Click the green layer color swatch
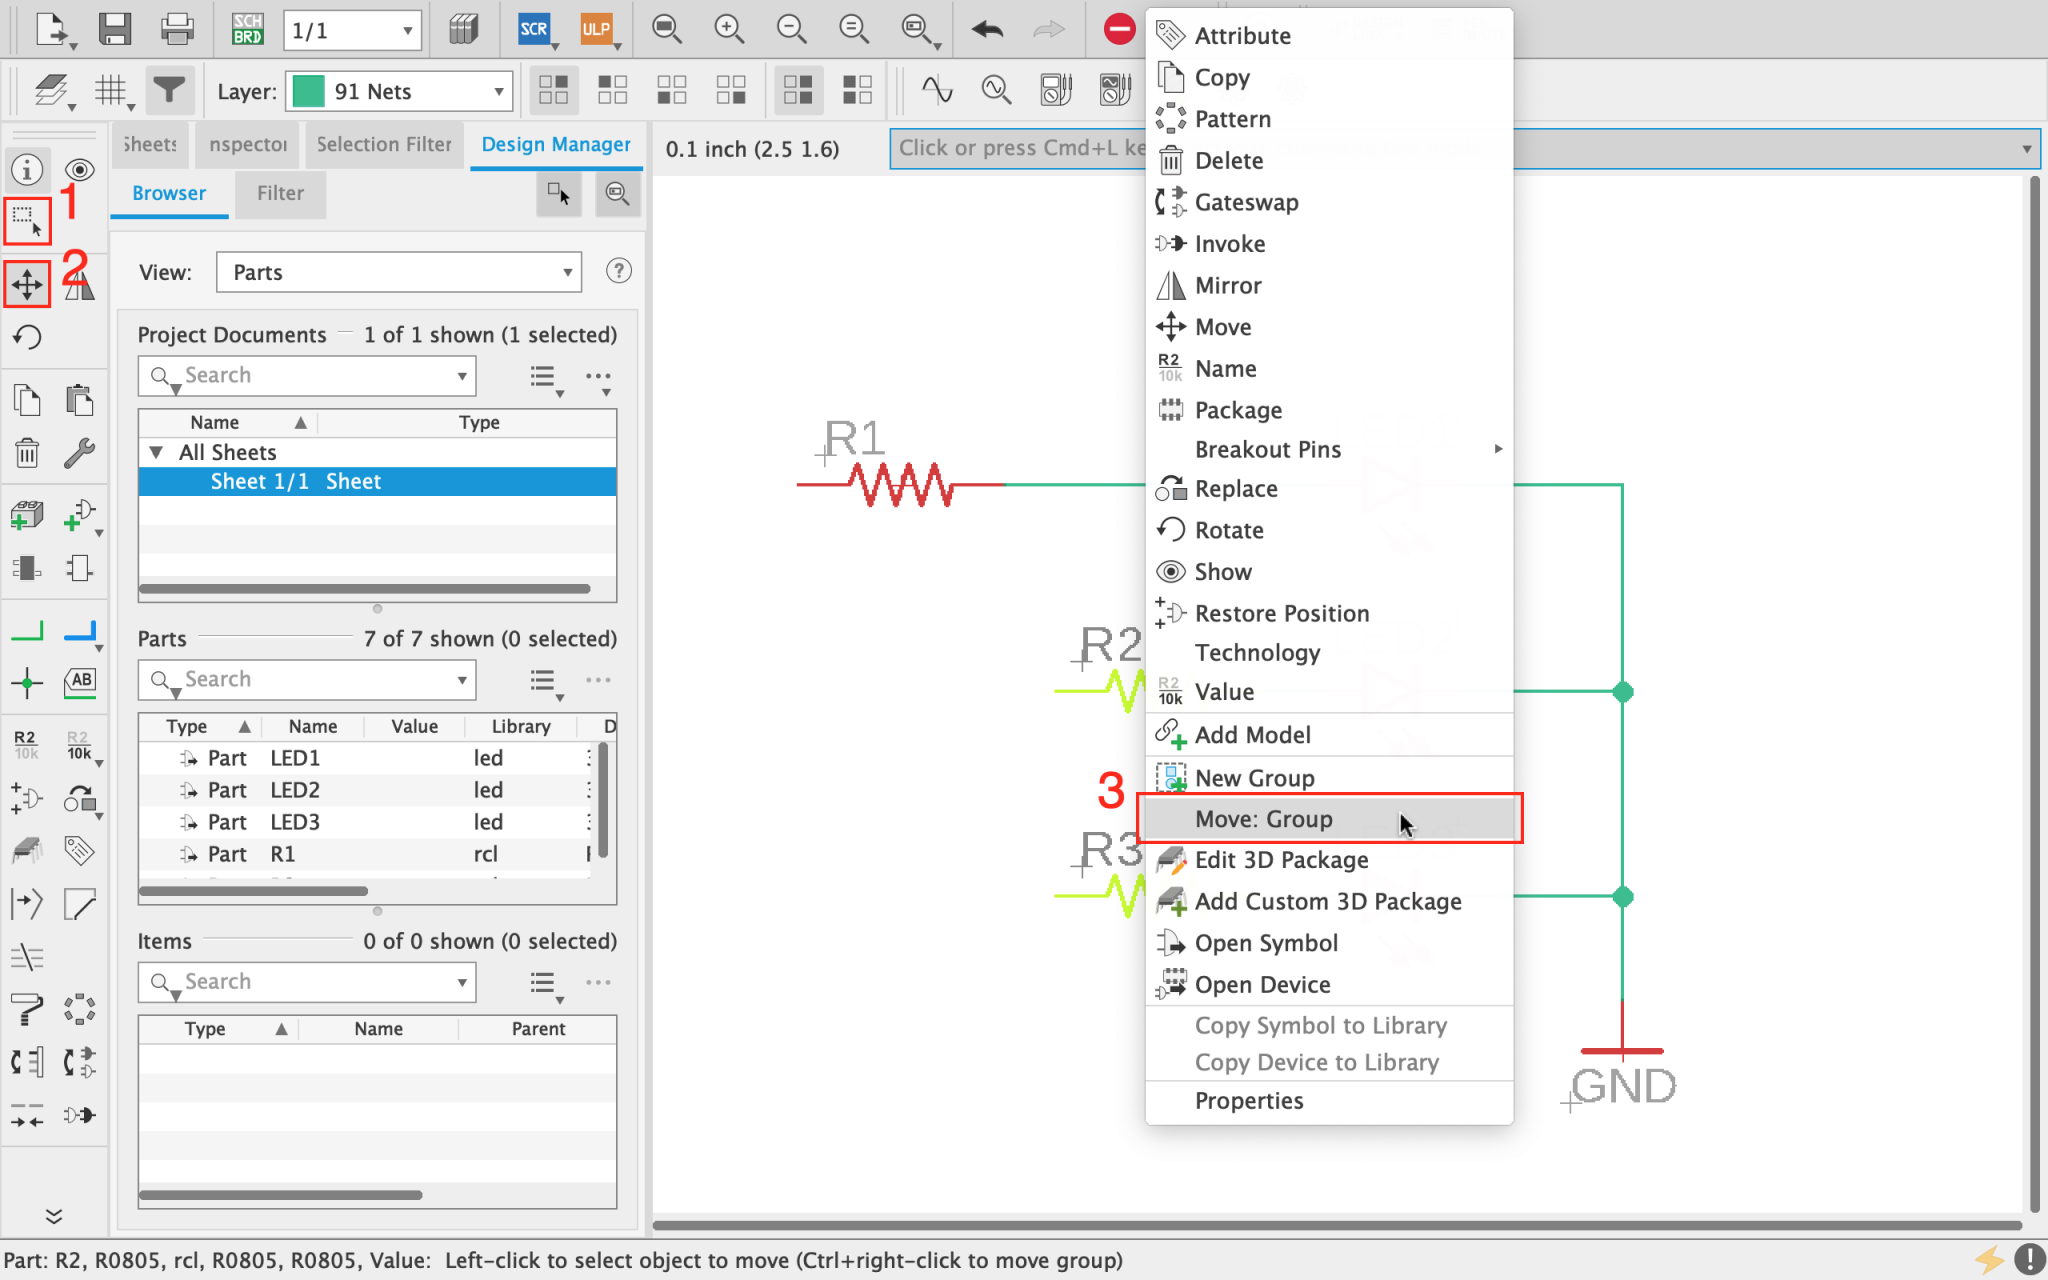Viewport: 2048px width, 1280px height. click(310, 91)
